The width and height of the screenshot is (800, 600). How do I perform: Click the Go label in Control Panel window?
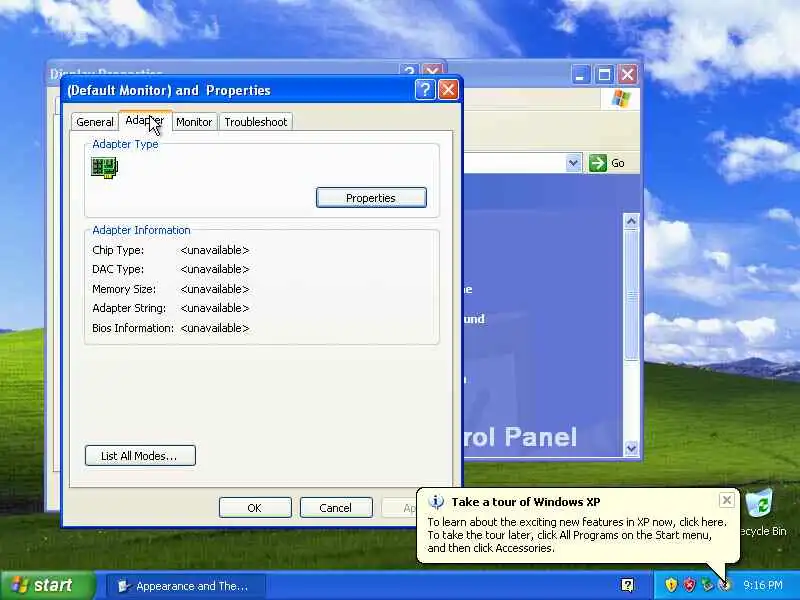[x=618, y=163]
